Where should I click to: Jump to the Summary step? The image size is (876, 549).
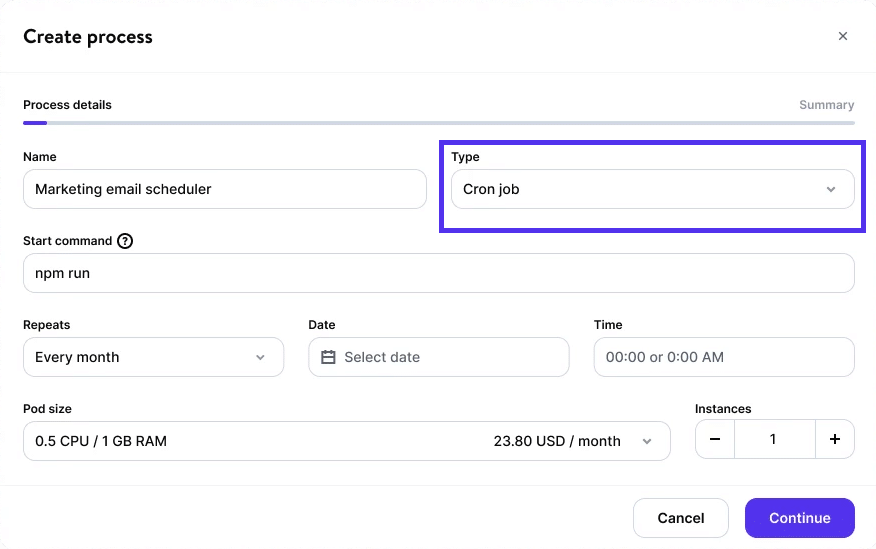pos(826,105)
